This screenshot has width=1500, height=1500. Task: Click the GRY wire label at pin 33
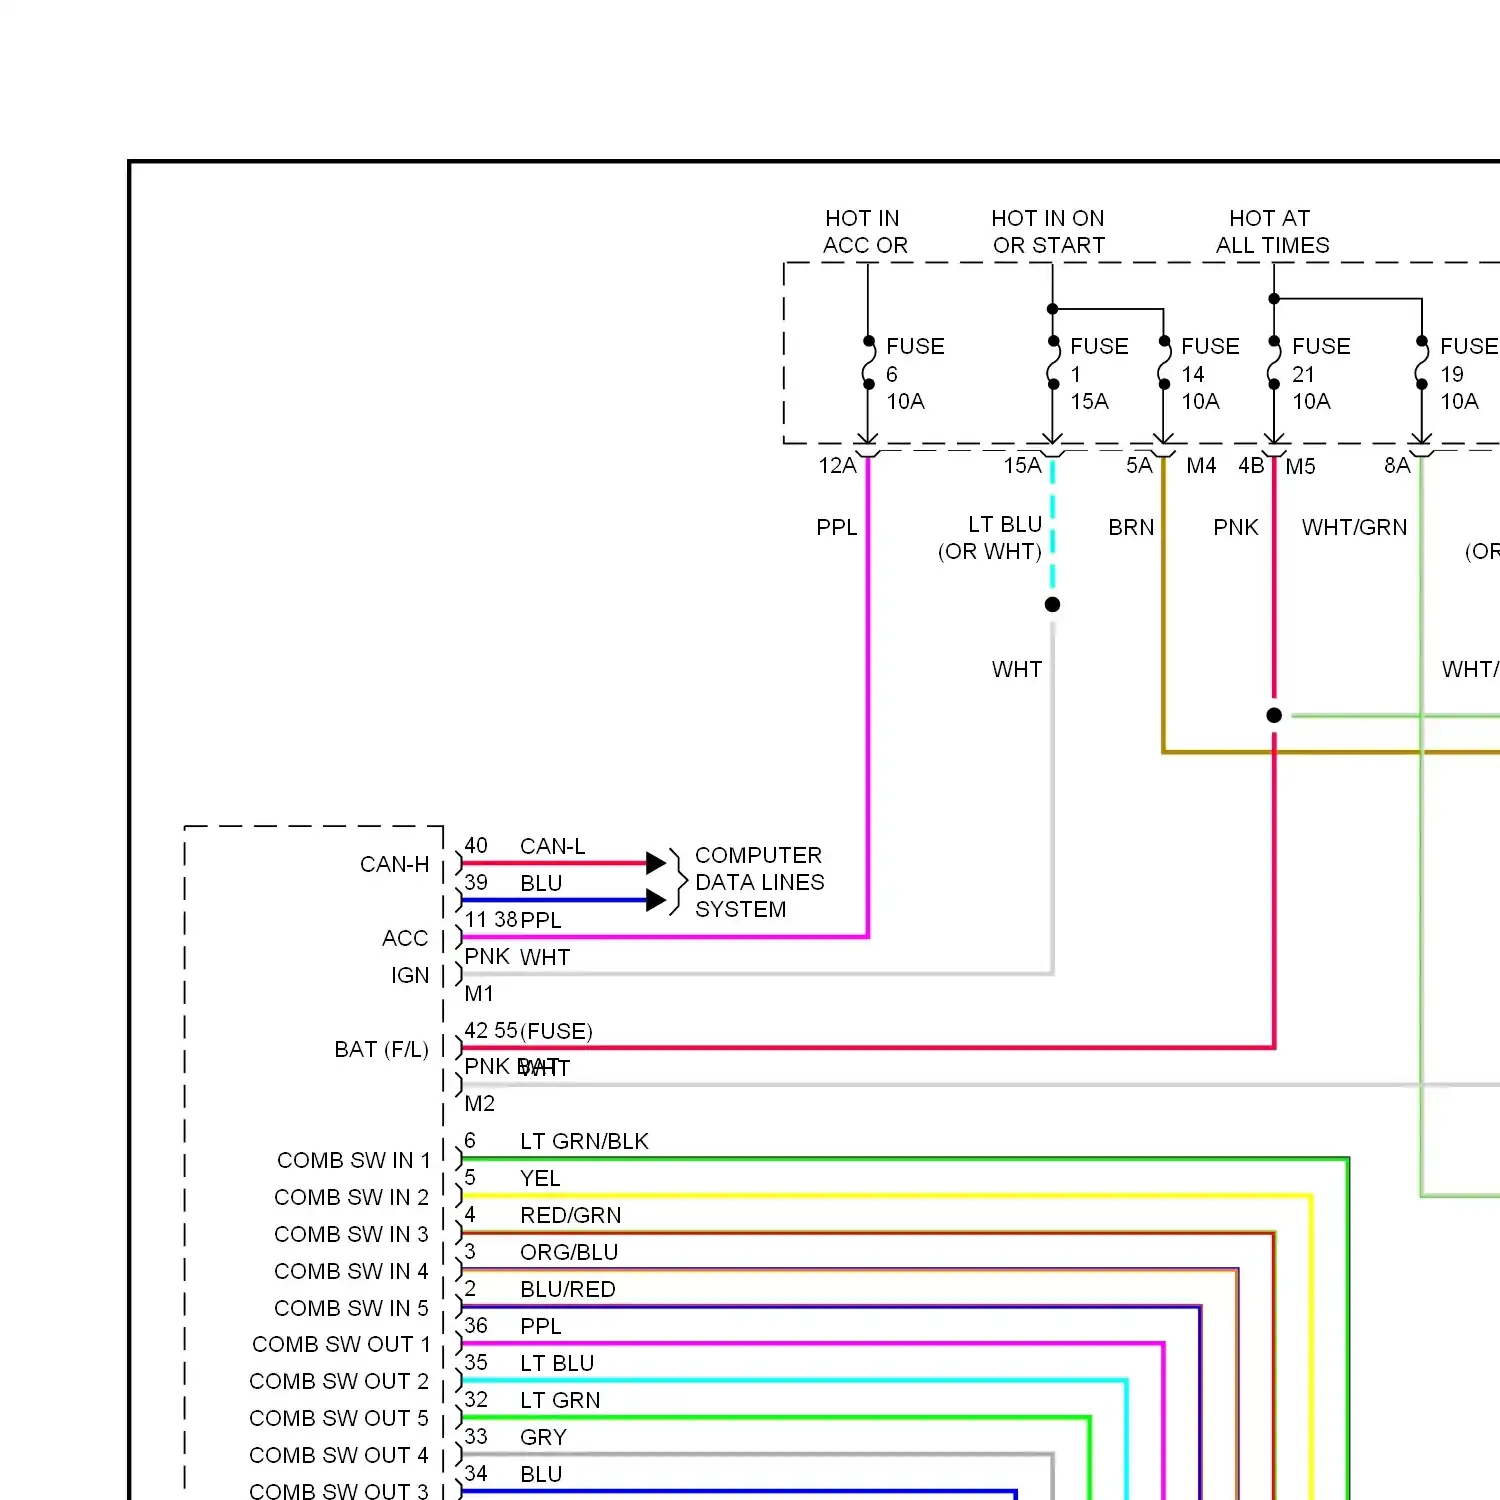tap(543, 1437)
